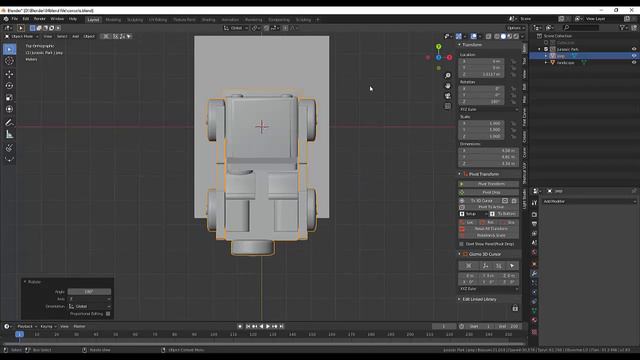Open the viewport Add menu
Image resolution: width=640 pixels, height=360 pixels.
76,36
